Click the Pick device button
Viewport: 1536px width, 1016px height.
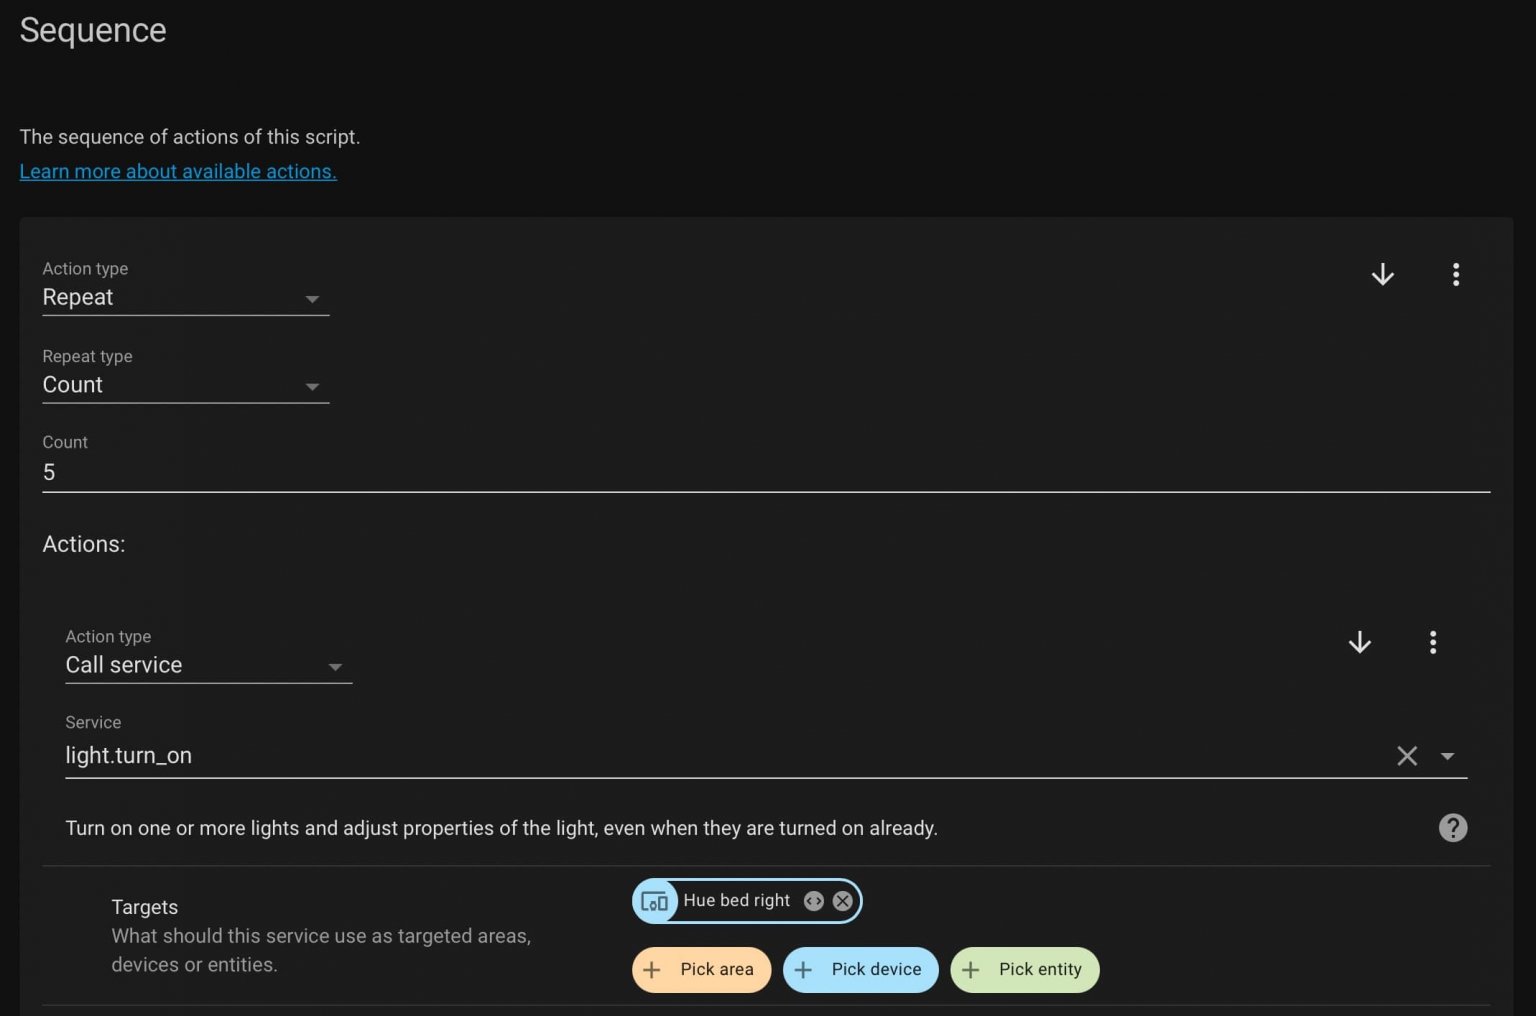tap(860, 970)
